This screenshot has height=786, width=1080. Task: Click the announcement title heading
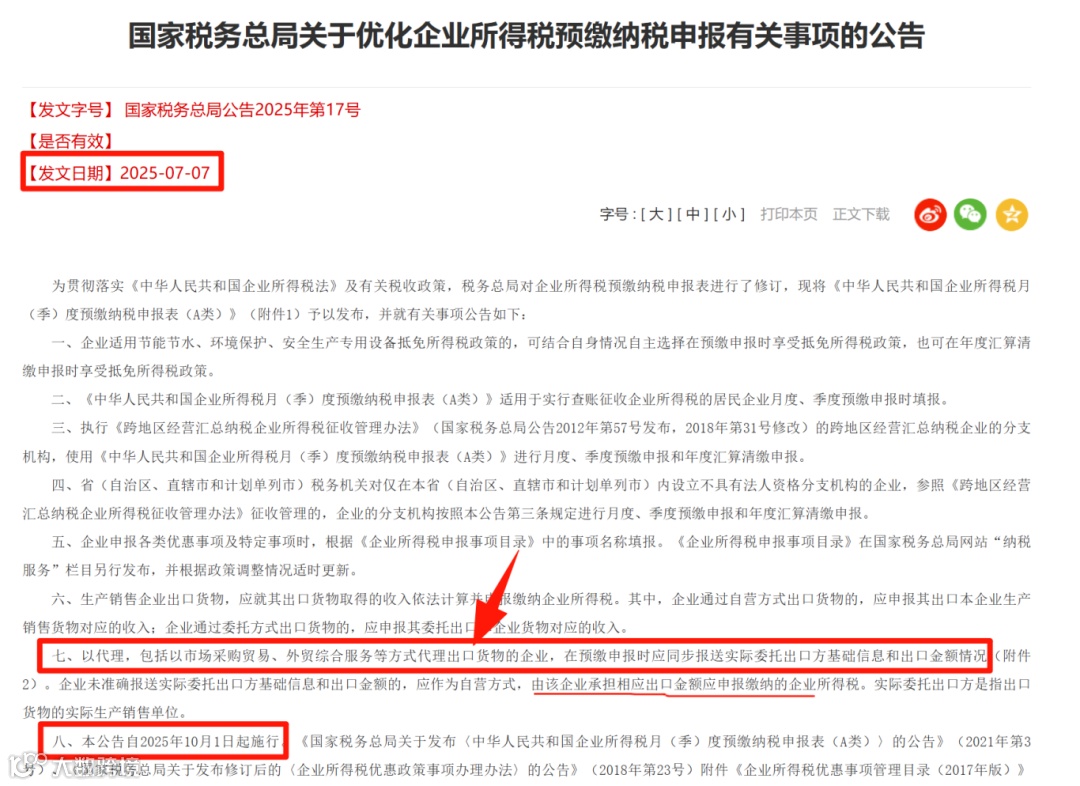tap(526, 36)
